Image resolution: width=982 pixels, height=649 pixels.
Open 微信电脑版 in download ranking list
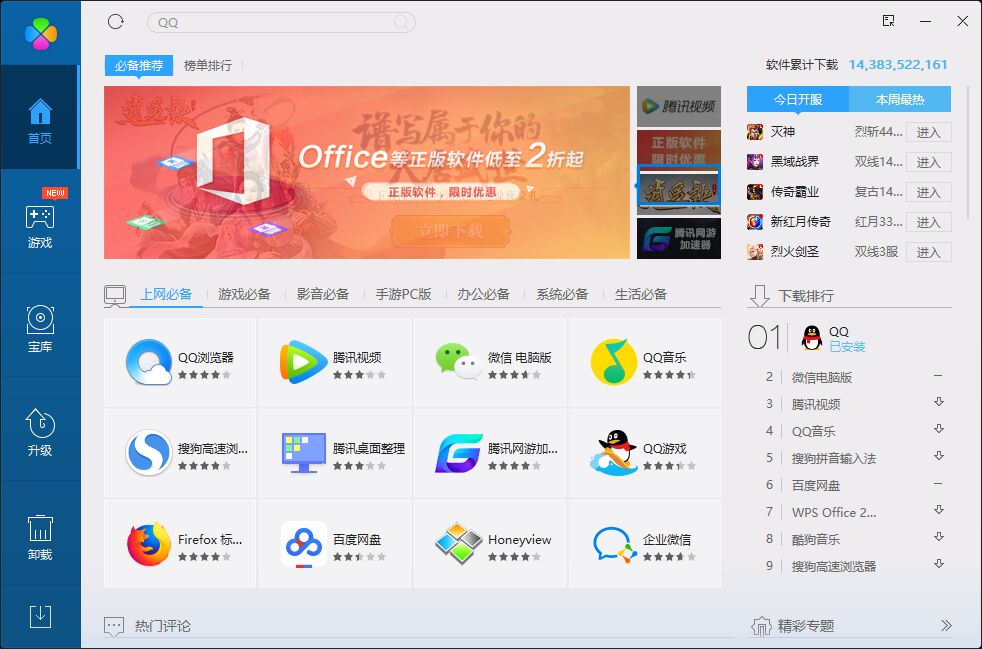click(x=822, y=377)
